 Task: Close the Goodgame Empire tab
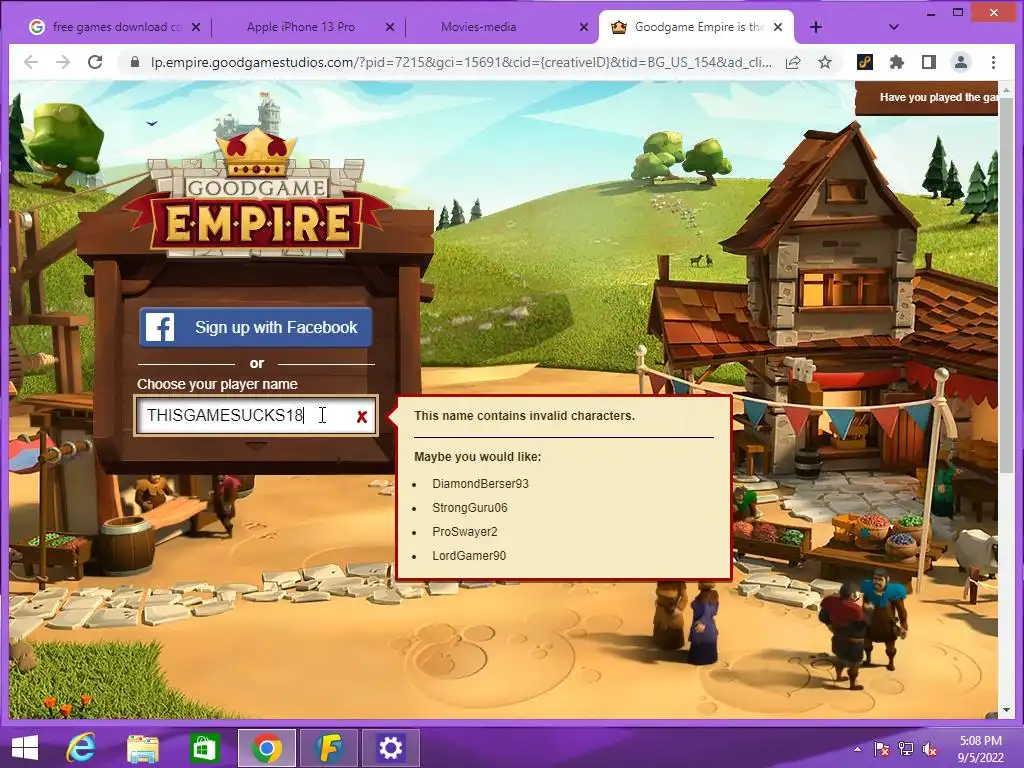778,27
